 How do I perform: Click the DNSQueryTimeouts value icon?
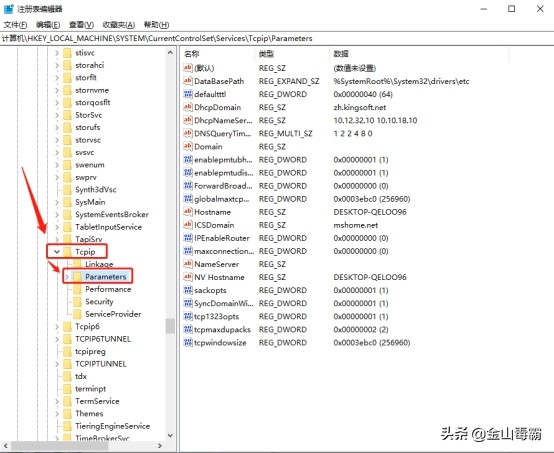click(188, 134)
